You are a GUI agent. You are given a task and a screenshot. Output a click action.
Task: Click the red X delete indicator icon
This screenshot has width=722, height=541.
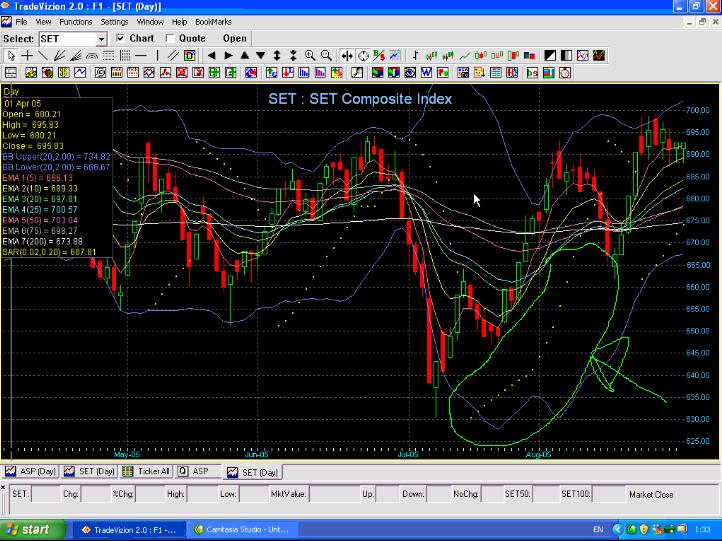[x=182, y=73]
